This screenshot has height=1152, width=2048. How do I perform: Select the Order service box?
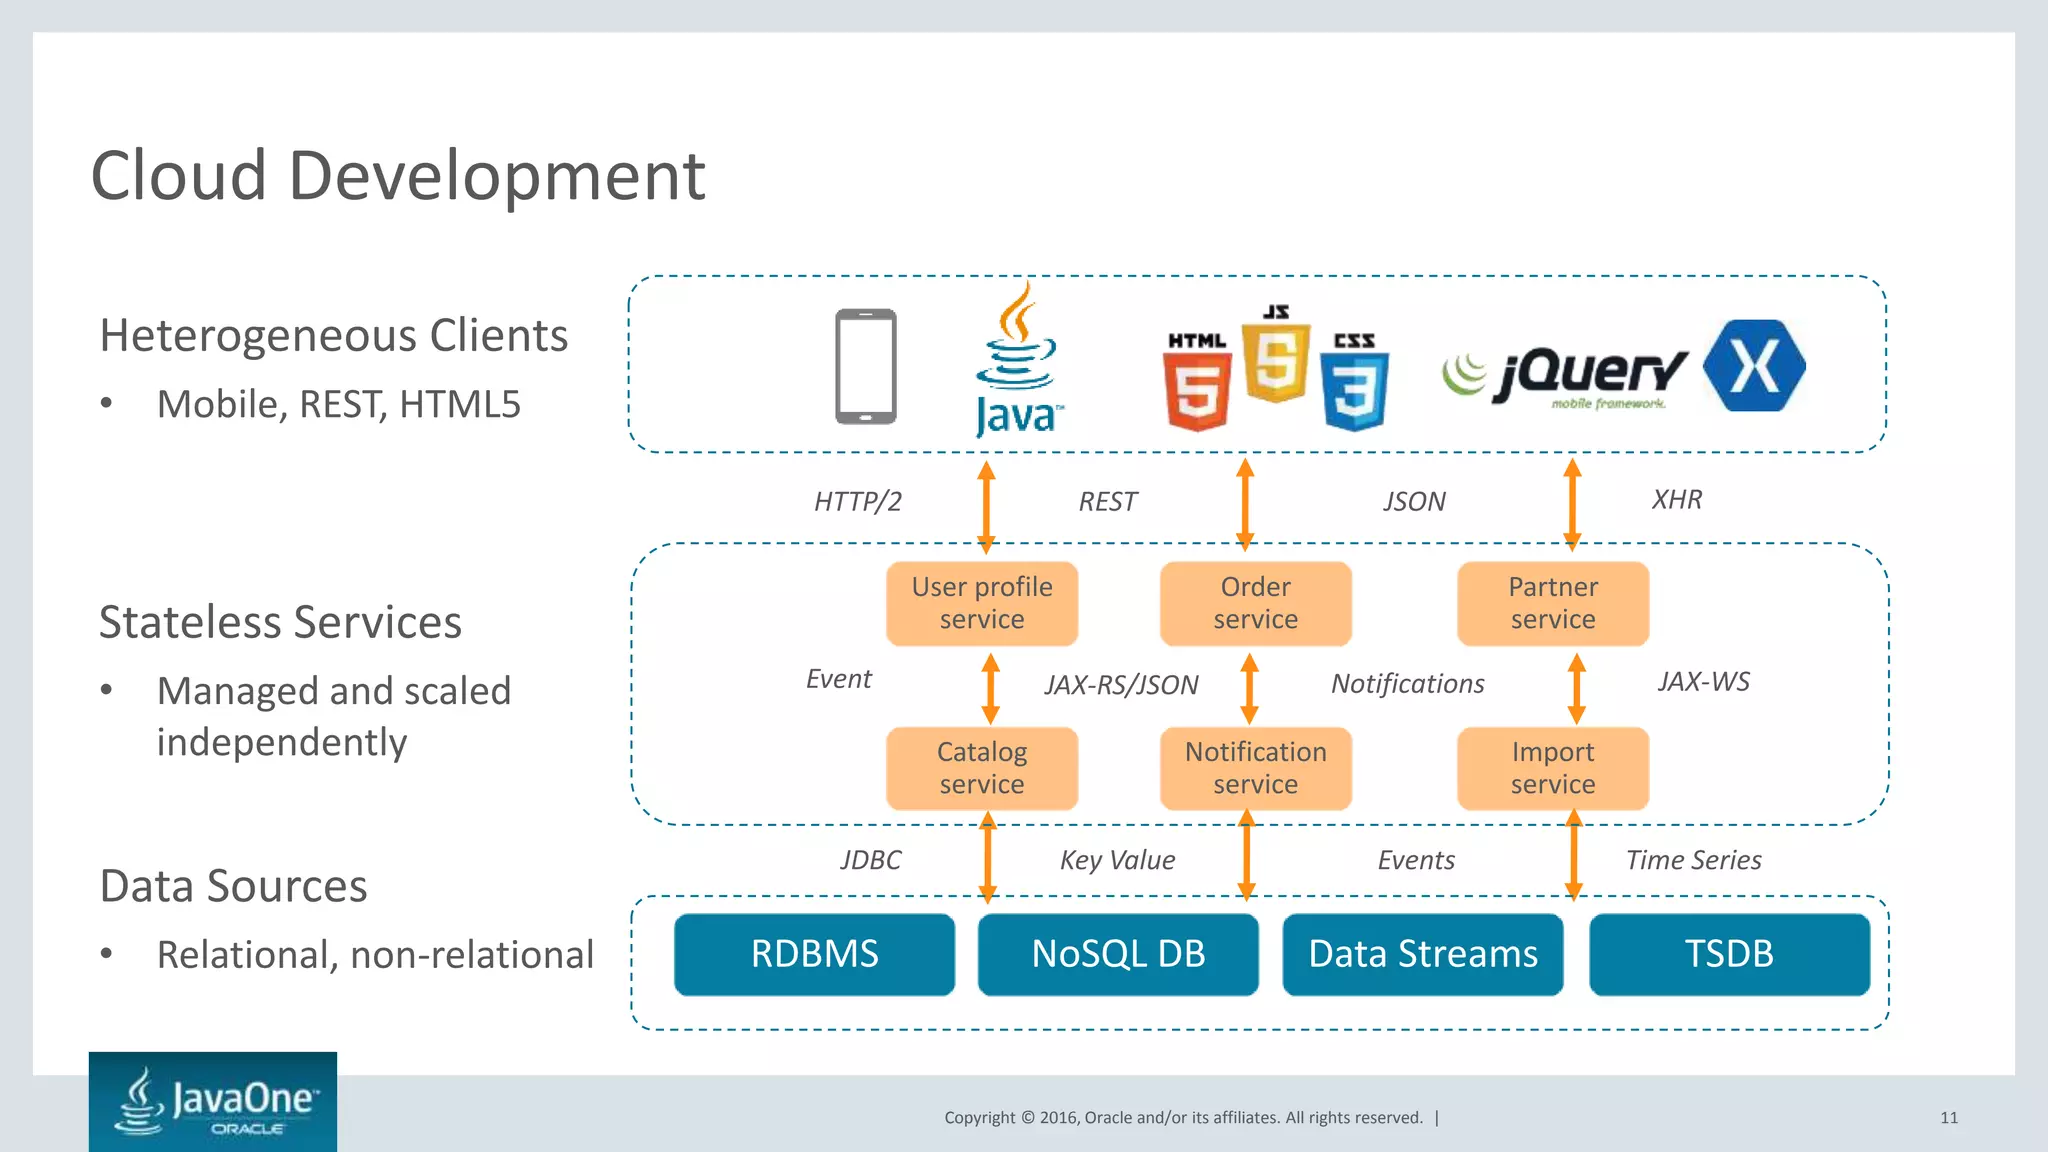(x=1255, y=603)
